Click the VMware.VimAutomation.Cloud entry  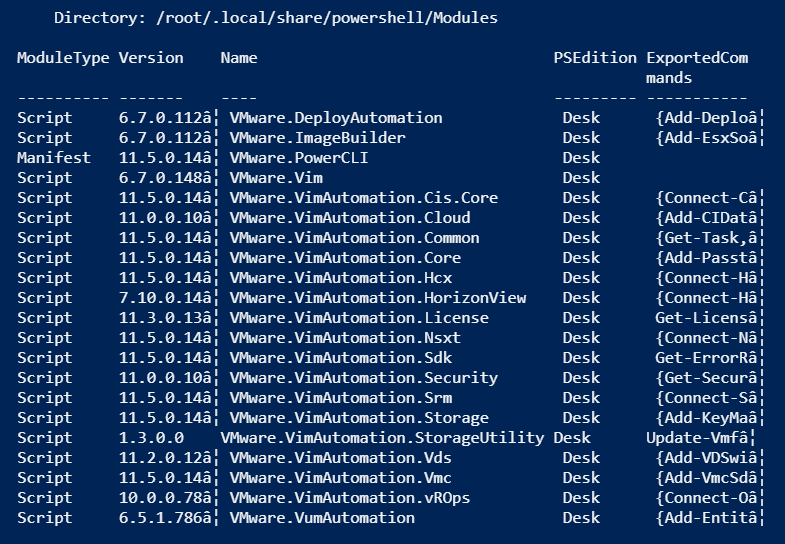tap(350, 218)
